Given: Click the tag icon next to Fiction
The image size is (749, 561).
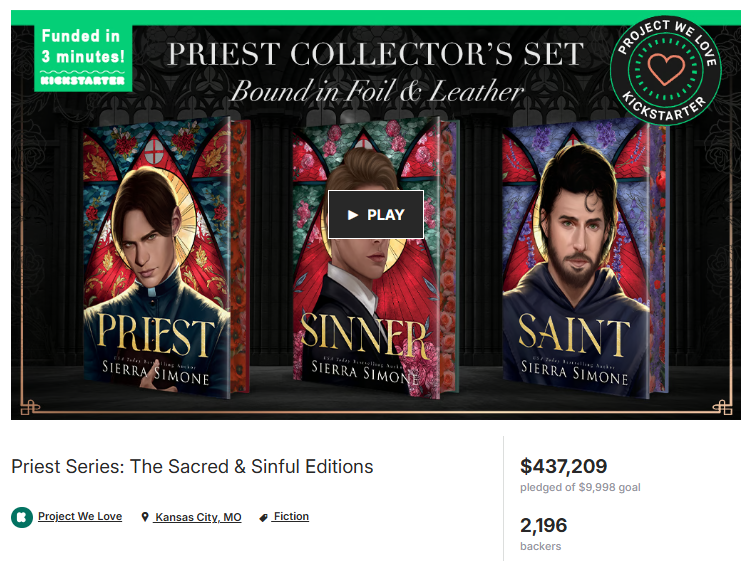Looking at the screenshot, I should 264,518.
